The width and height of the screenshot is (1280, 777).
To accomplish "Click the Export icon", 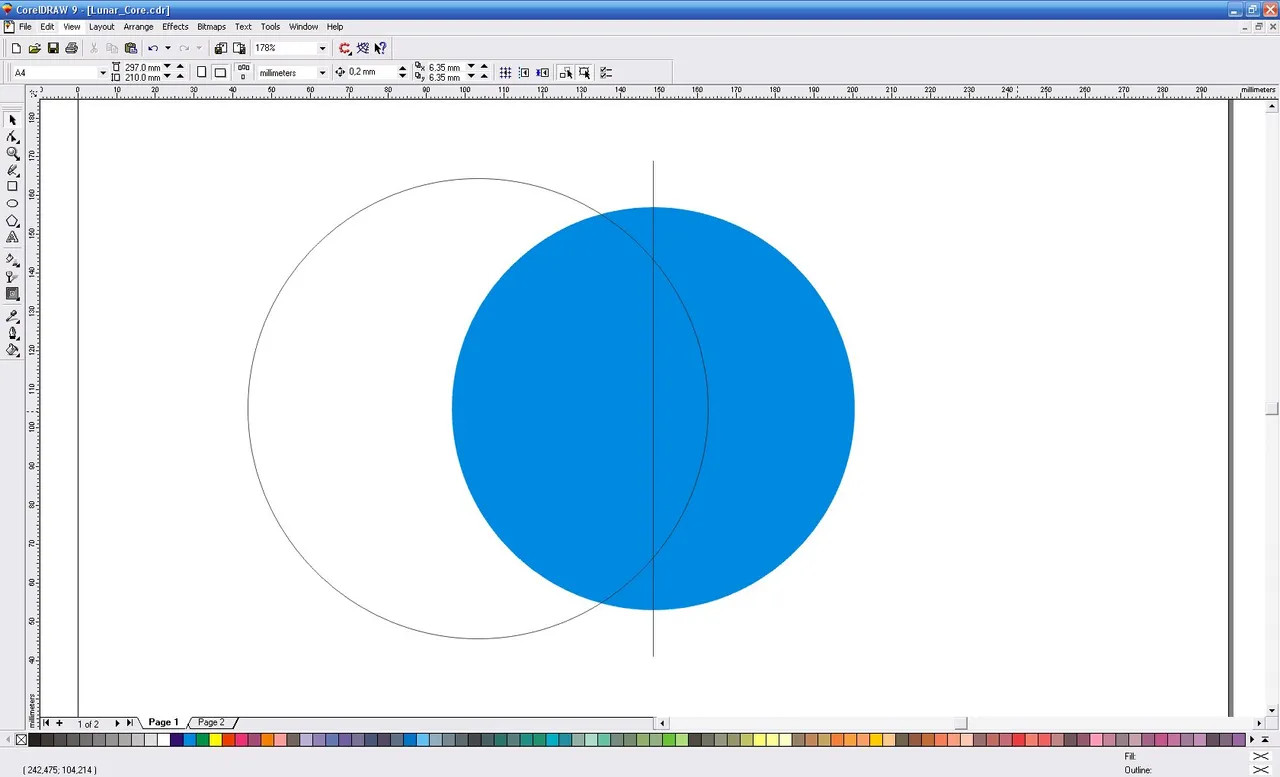I will tap(239, 48).
